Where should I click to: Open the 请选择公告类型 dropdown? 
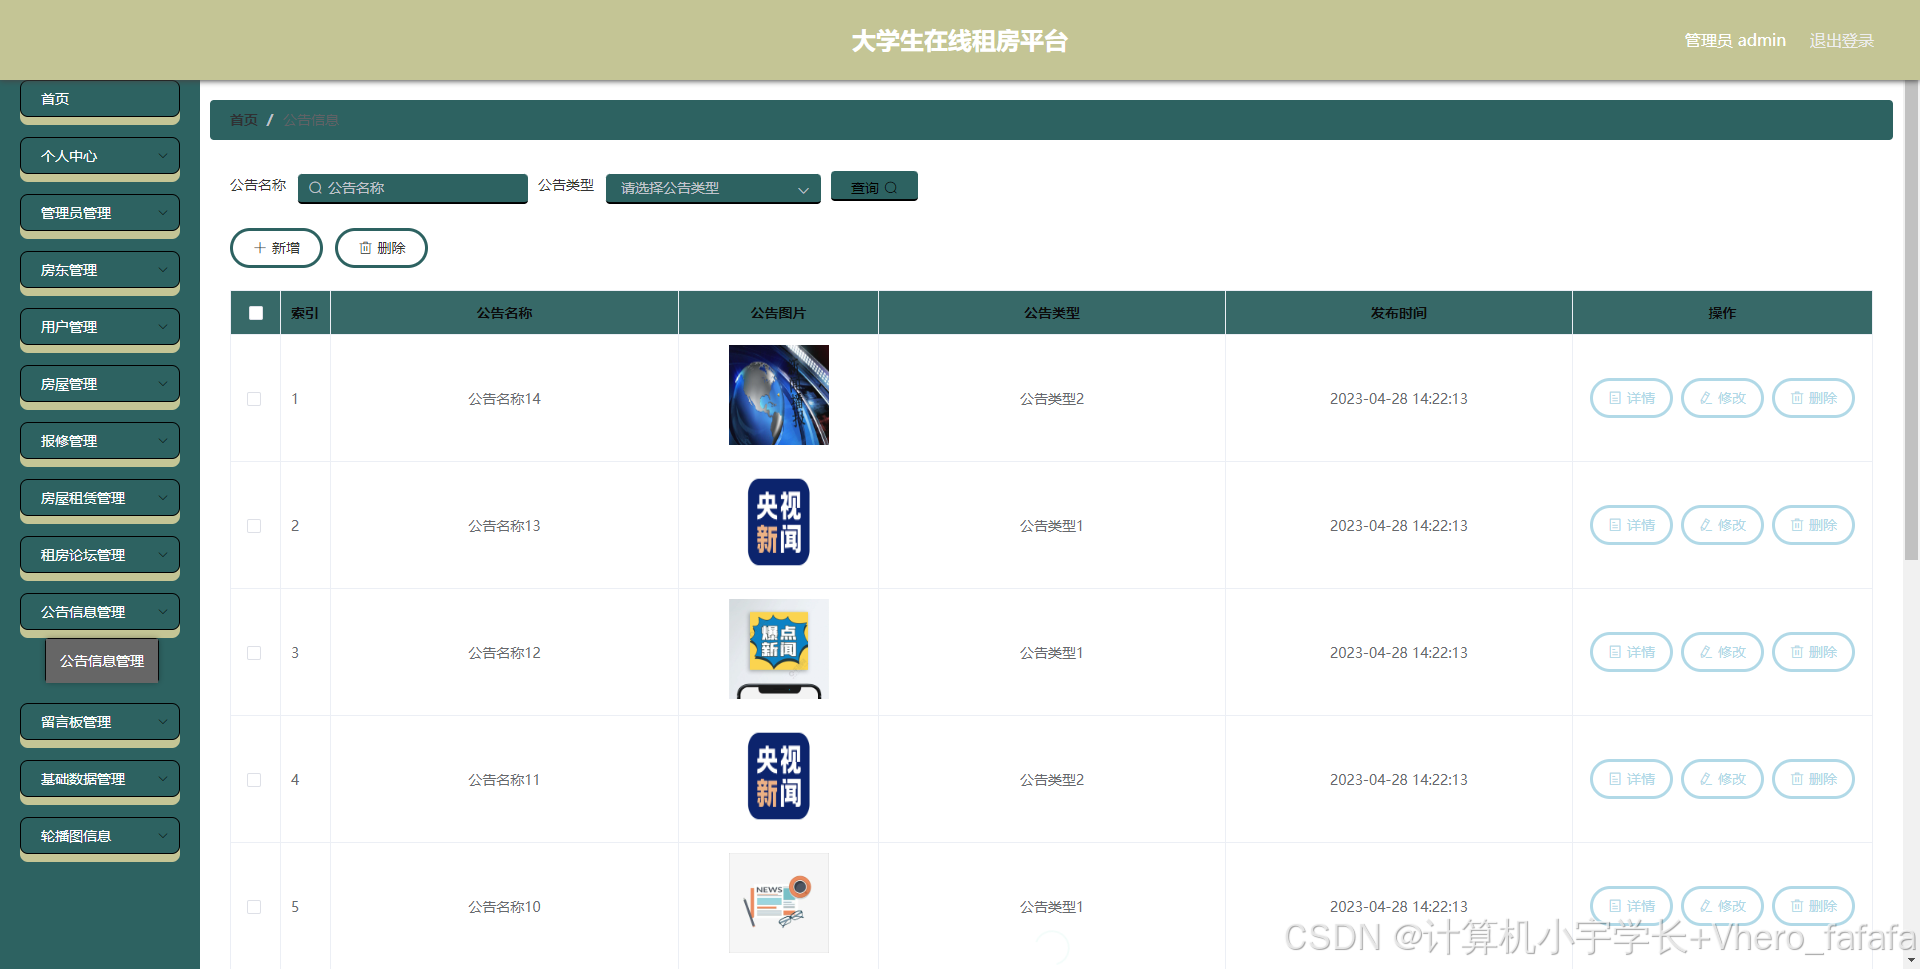coord(713,188)
